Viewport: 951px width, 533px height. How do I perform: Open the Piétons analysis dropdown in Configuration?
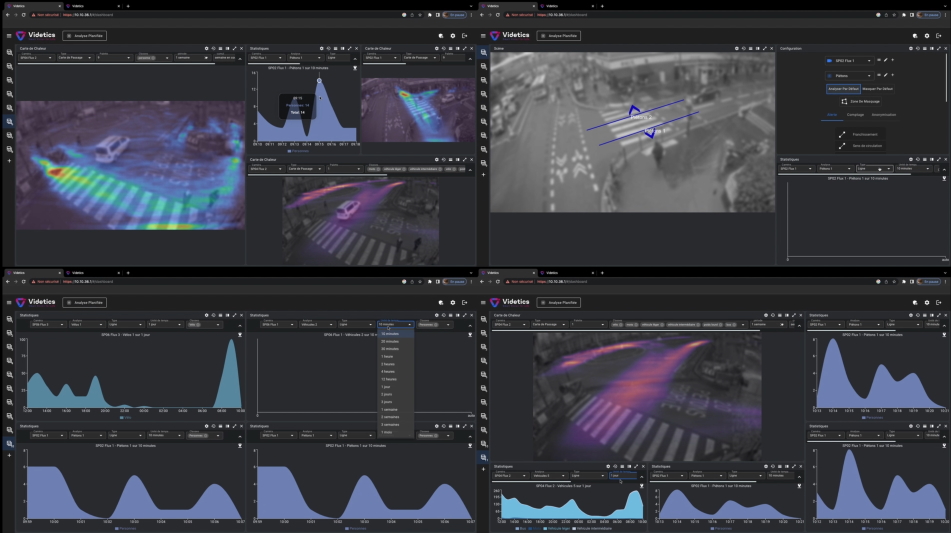click(x=849, y=76)
